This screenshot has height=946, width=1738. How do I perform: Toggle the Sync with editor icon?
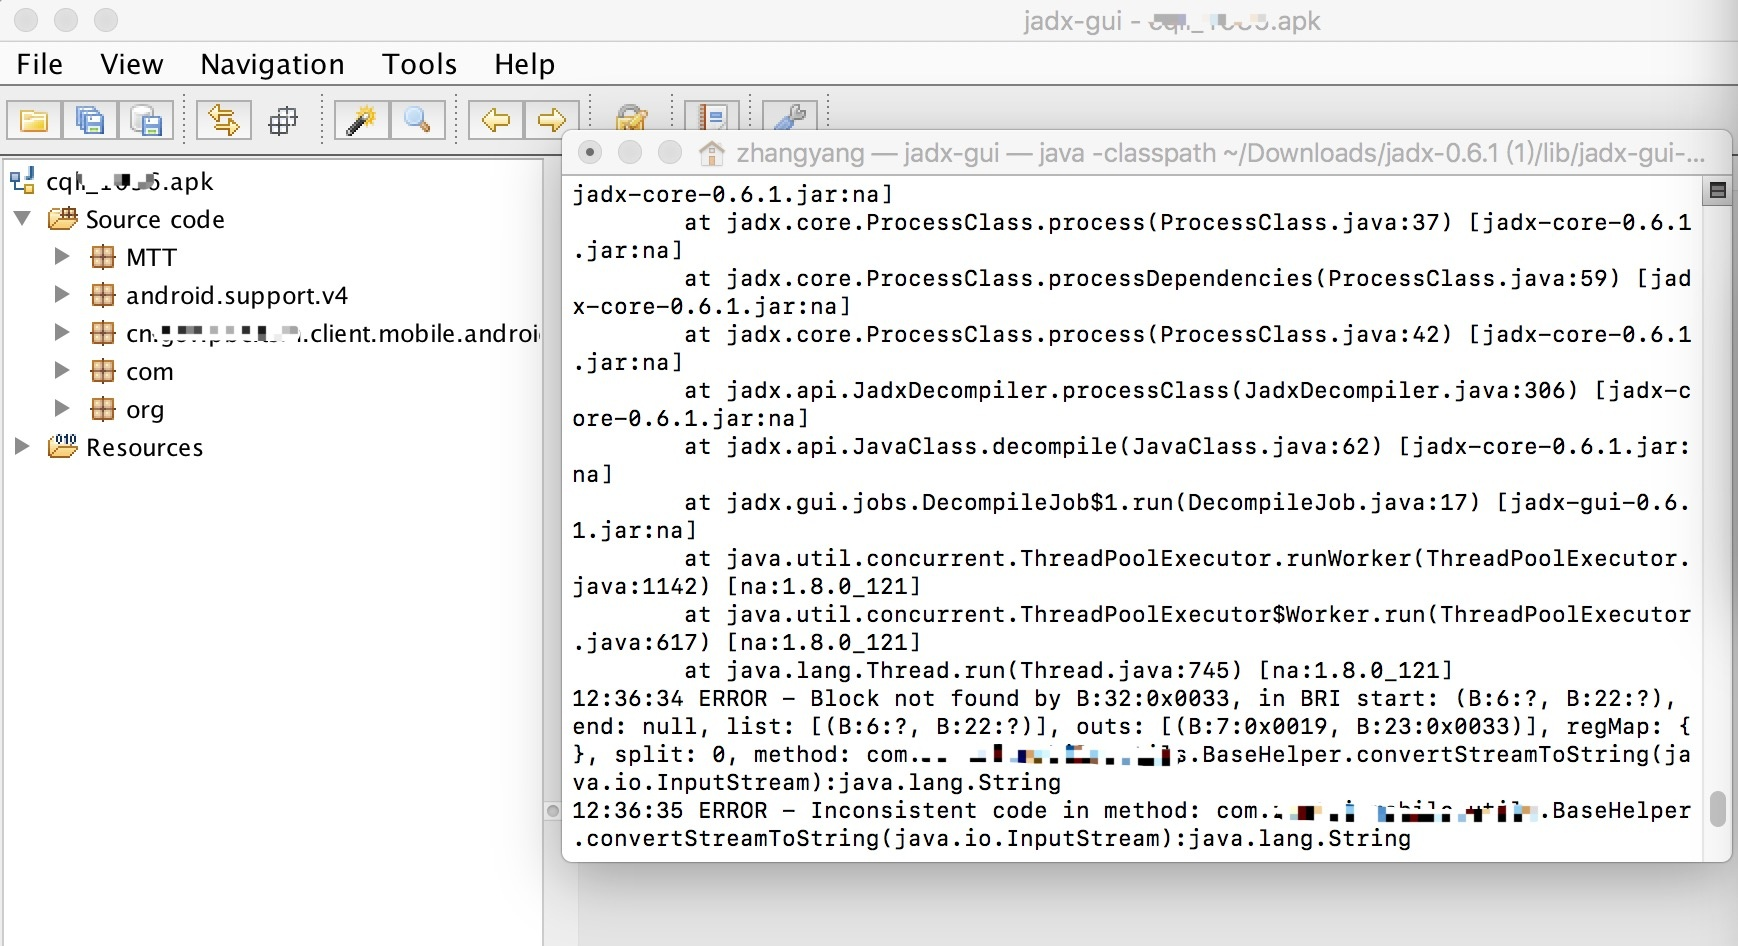[223, 121]
